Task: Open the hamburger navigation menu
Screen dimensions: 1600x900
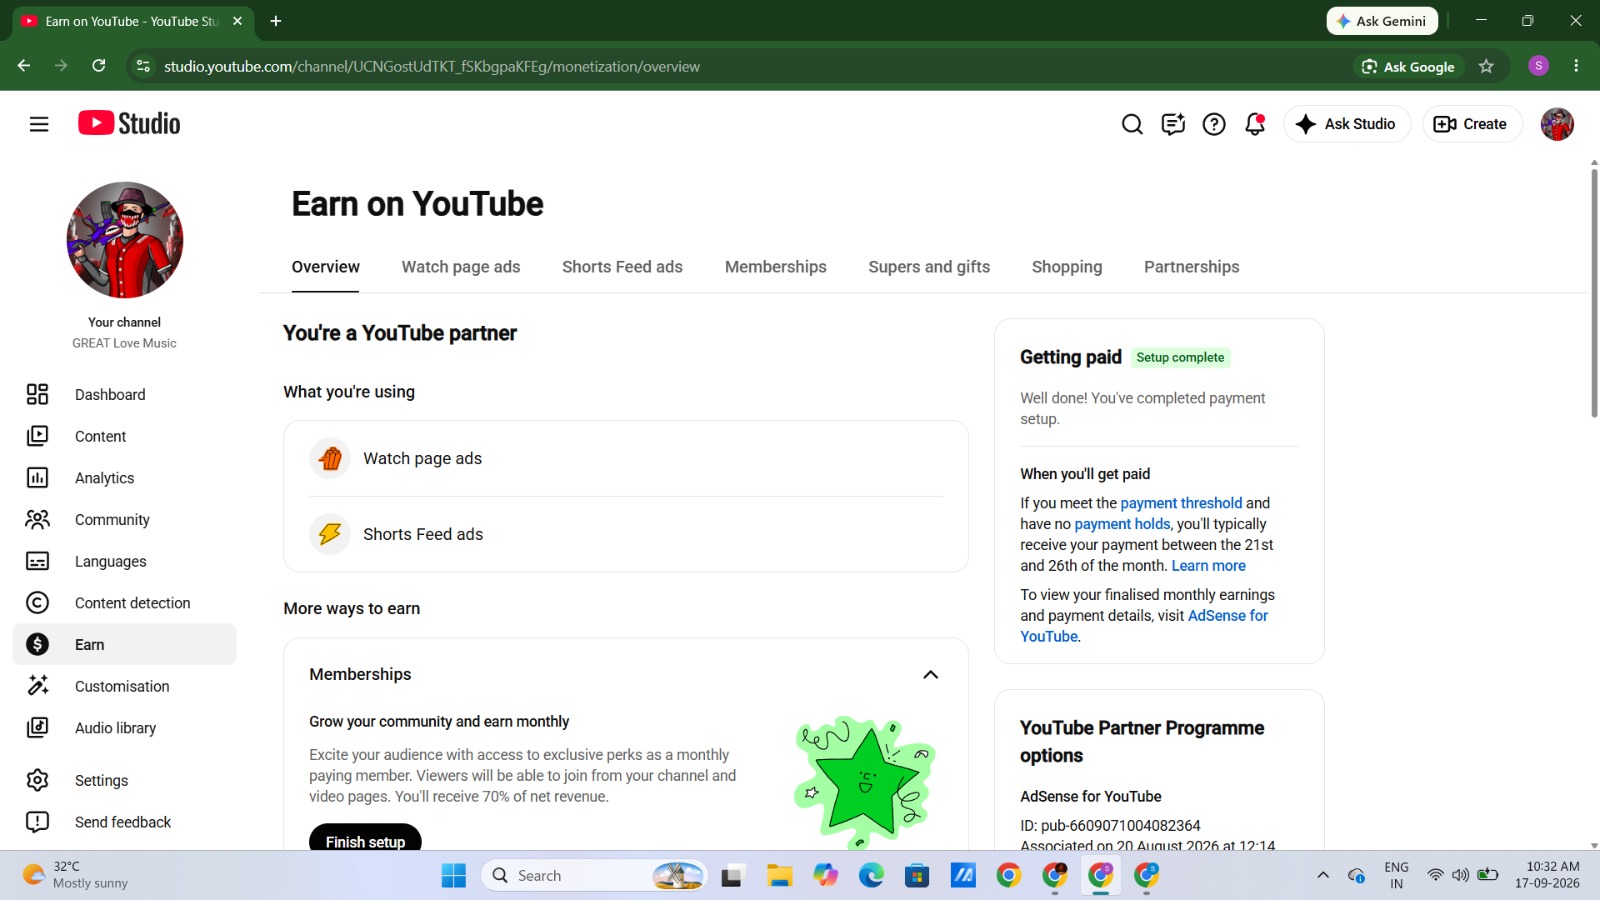Action: [39, 124]
